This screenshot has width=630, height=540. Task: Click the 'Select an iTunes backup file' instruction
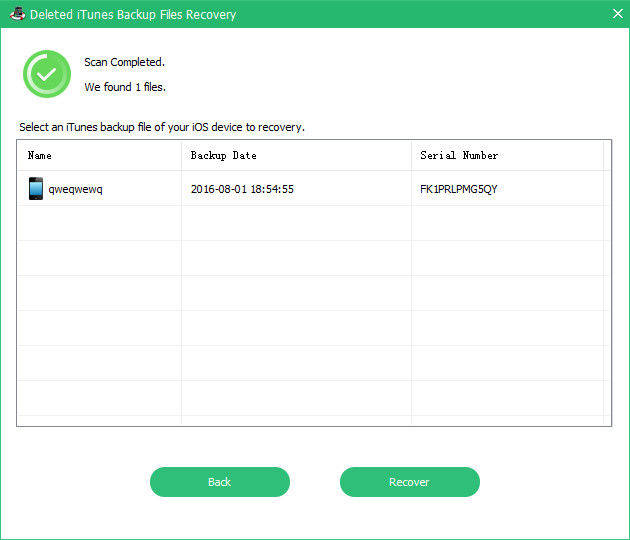[x=162, y=127]
